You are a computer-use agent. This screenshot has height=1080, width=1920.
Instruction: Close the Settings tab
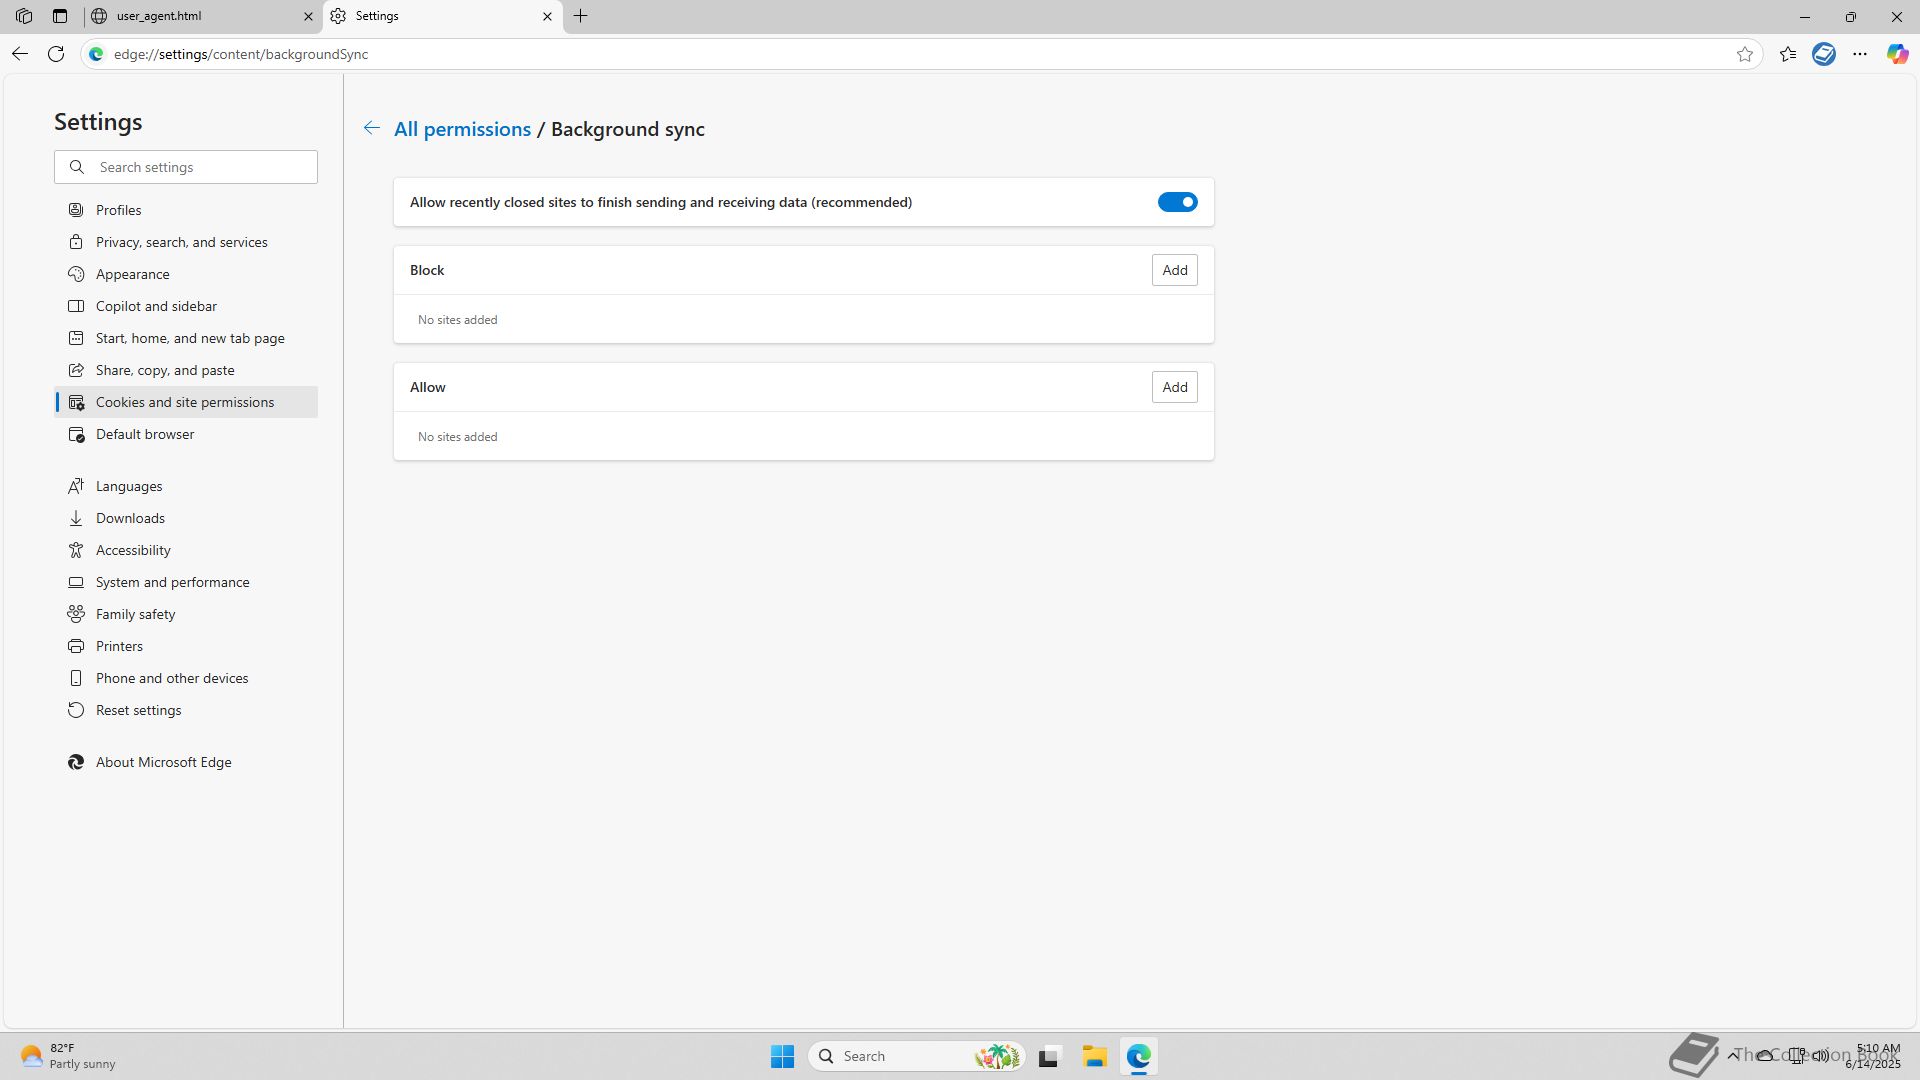coord(547,16)
